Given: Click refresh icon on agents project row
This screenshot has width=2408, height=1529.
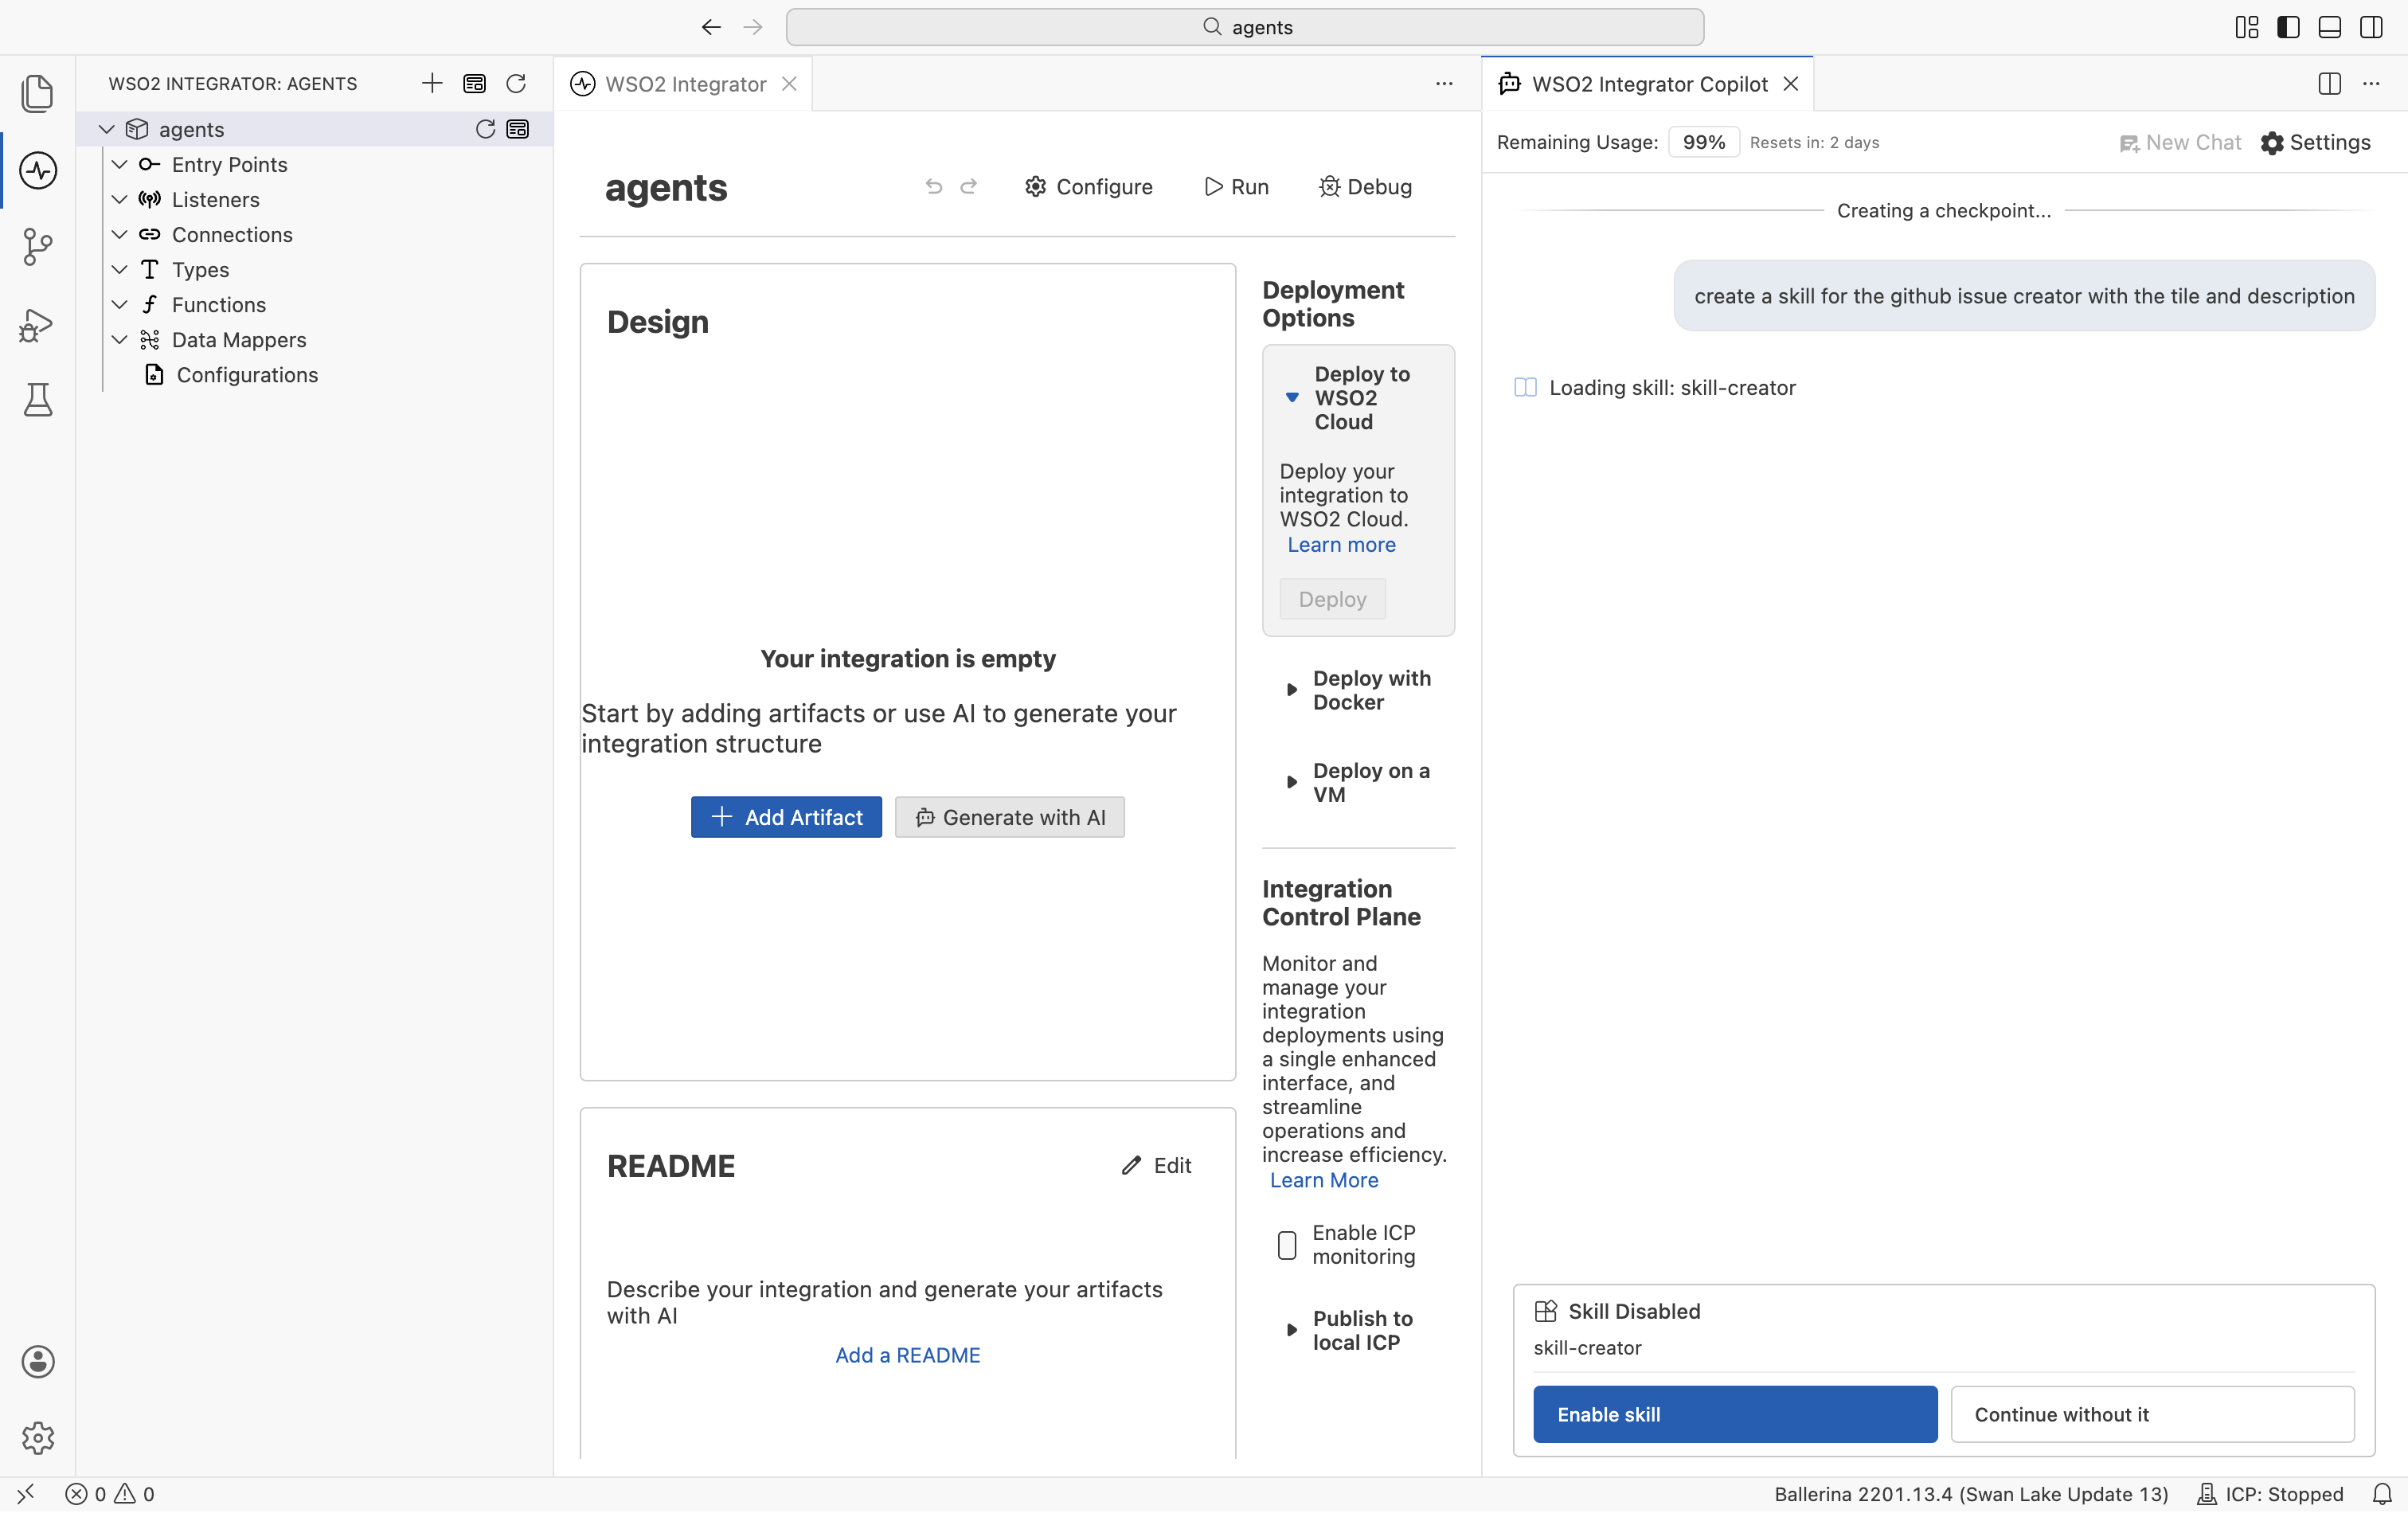Looking at the screenshot, I should coord(485,129).
